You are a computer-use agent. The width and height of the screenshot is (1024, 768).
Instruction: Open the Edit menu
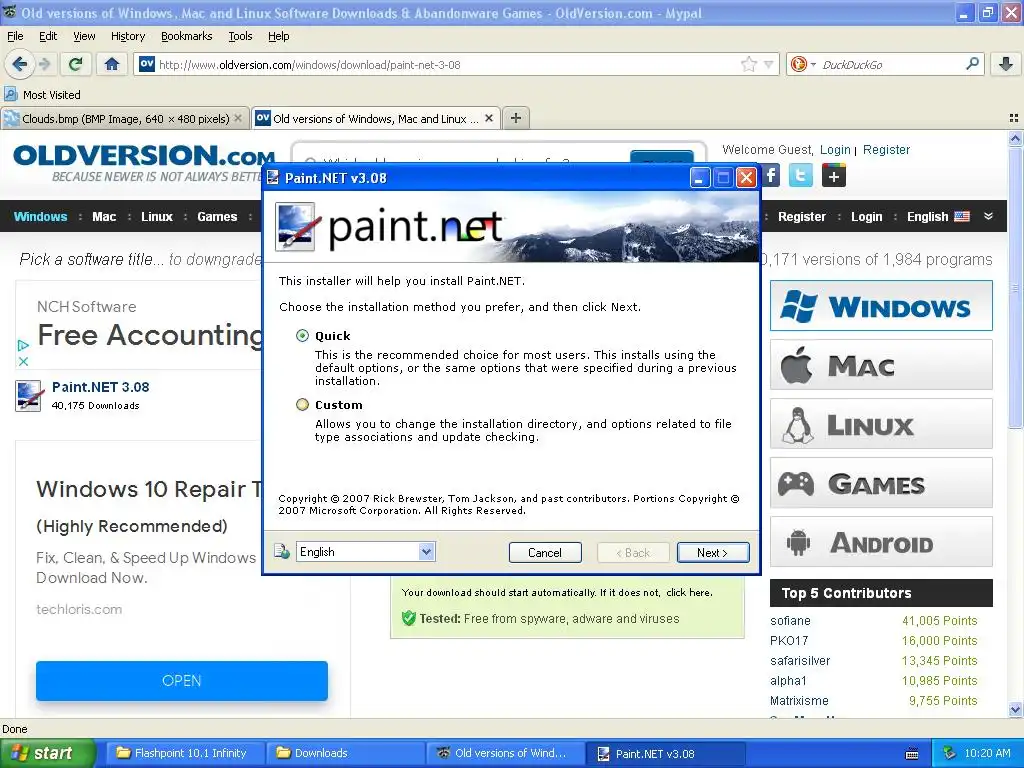[48, 36]
